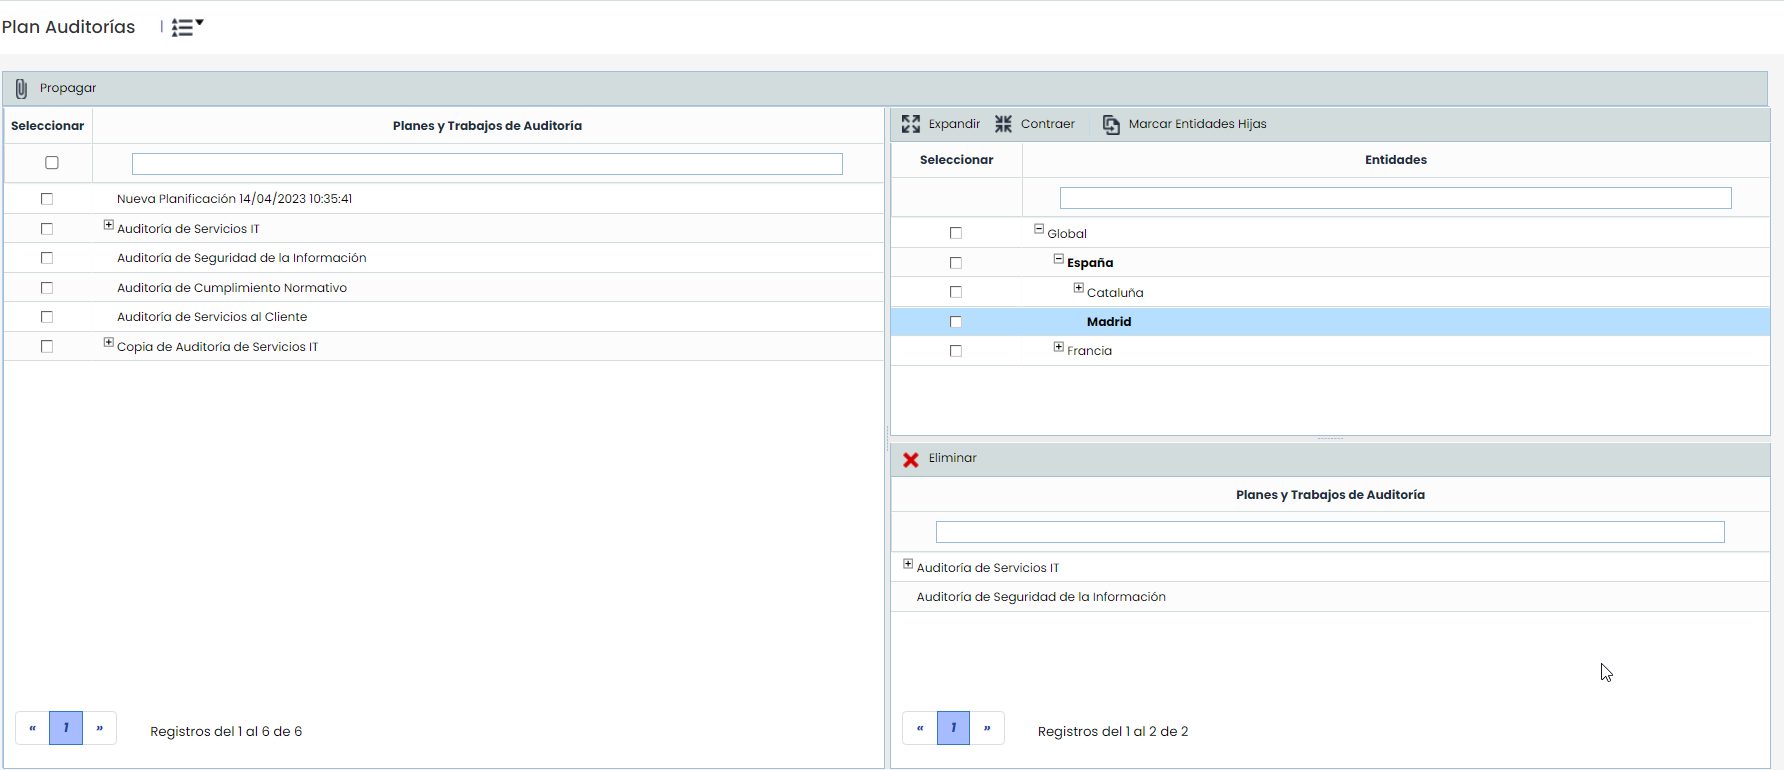Check the Auditoría de Cumplimiento Normativo checkbox
1784x770 pixels.
coord(47,288)
